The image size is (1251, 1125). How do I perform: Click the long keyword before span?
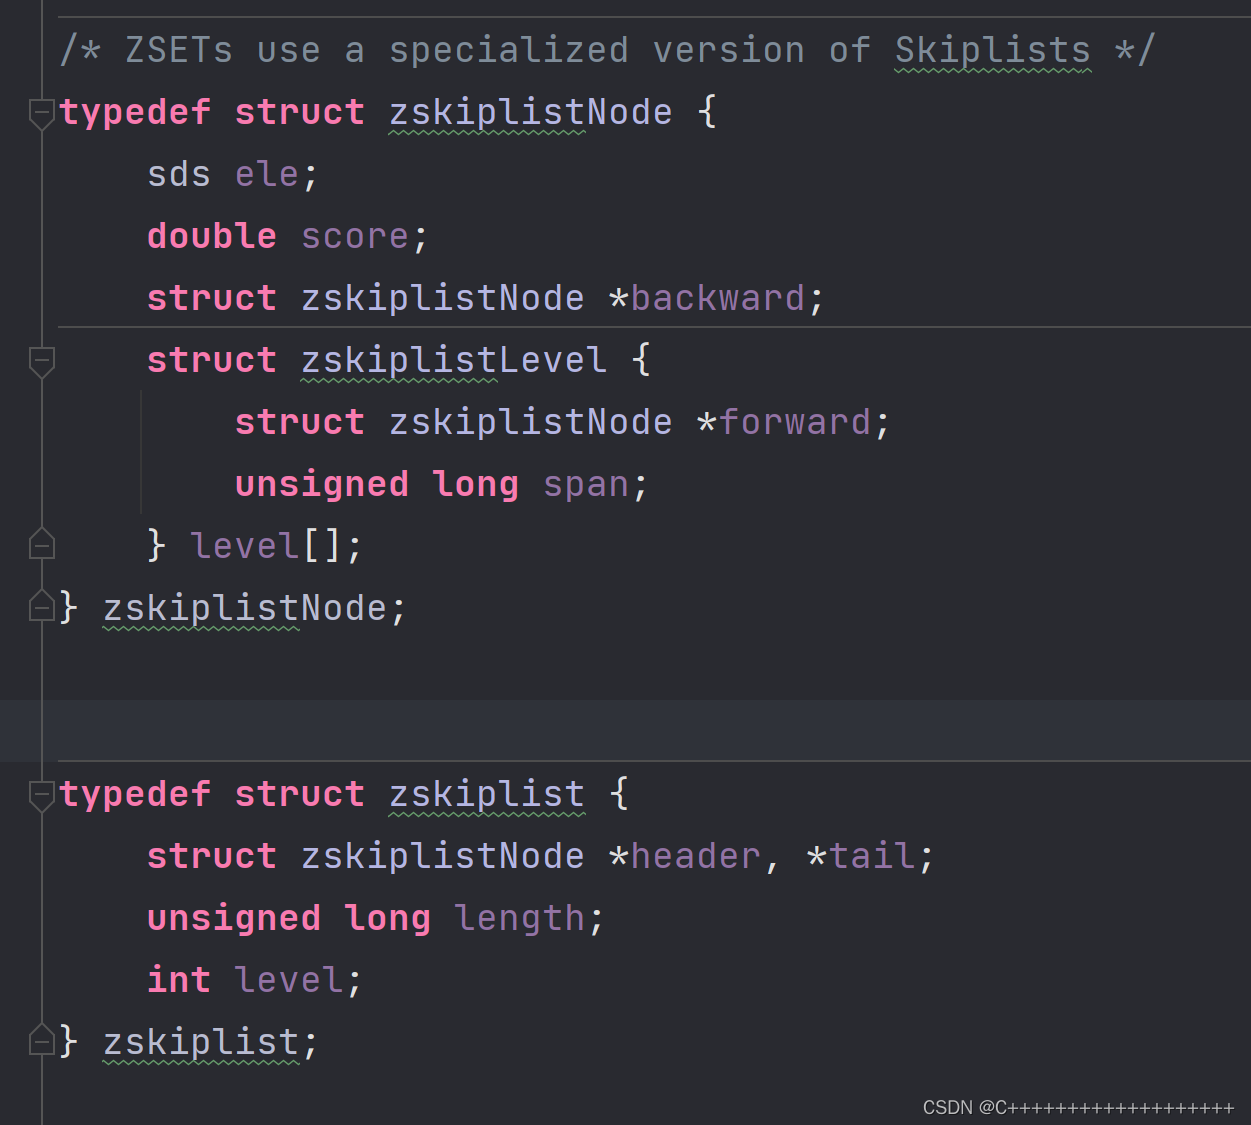(x=476, y=484)
